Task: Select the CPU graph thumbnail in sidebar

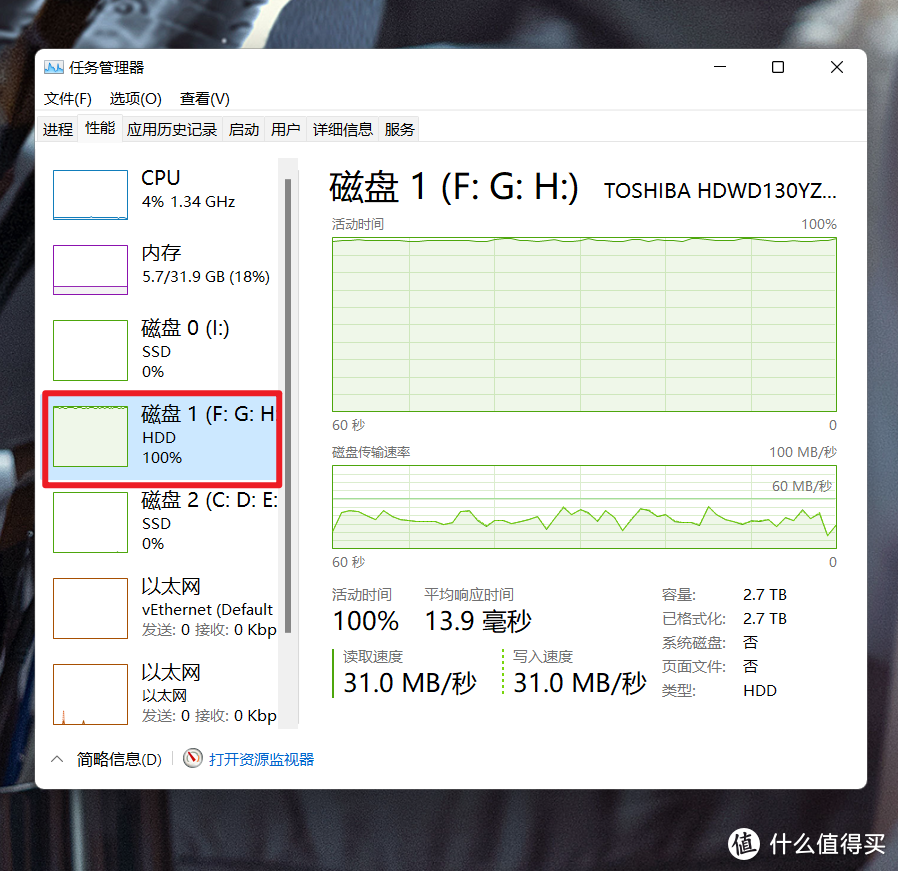Action: pyautogui.click(x=90, y=194)
